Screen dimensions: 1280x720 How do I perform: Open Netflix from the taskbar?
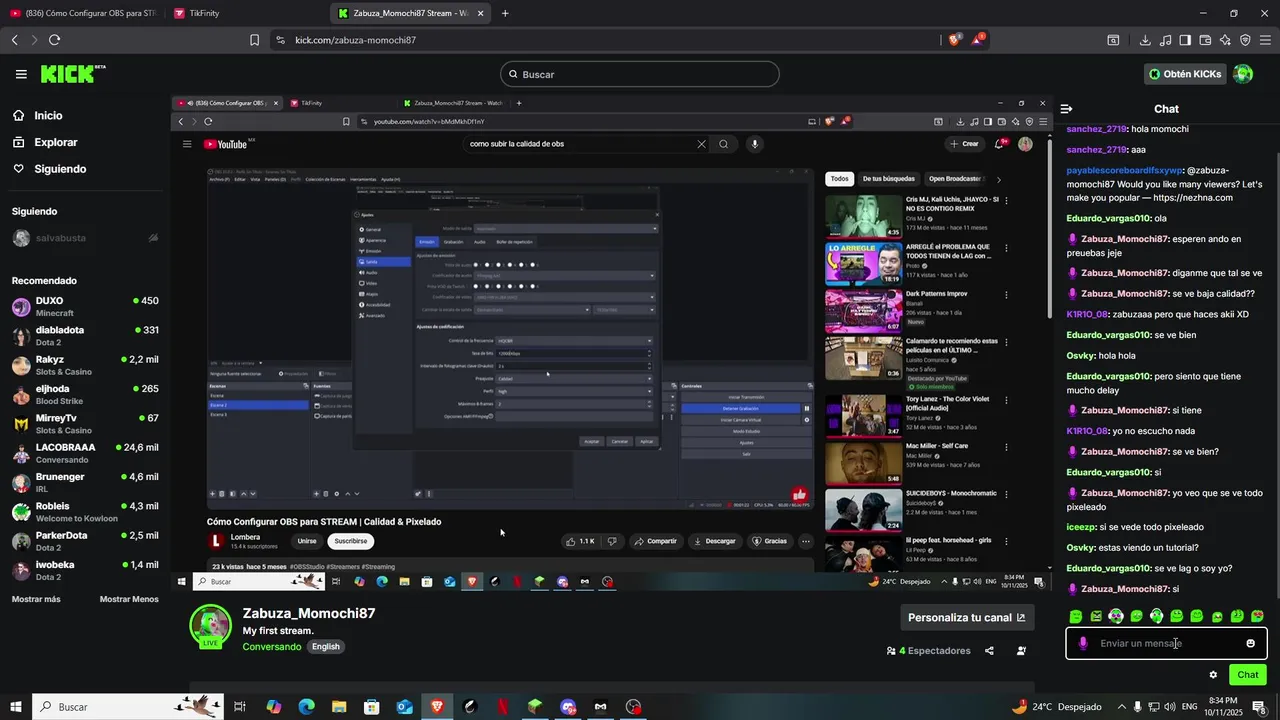point(502,707)
